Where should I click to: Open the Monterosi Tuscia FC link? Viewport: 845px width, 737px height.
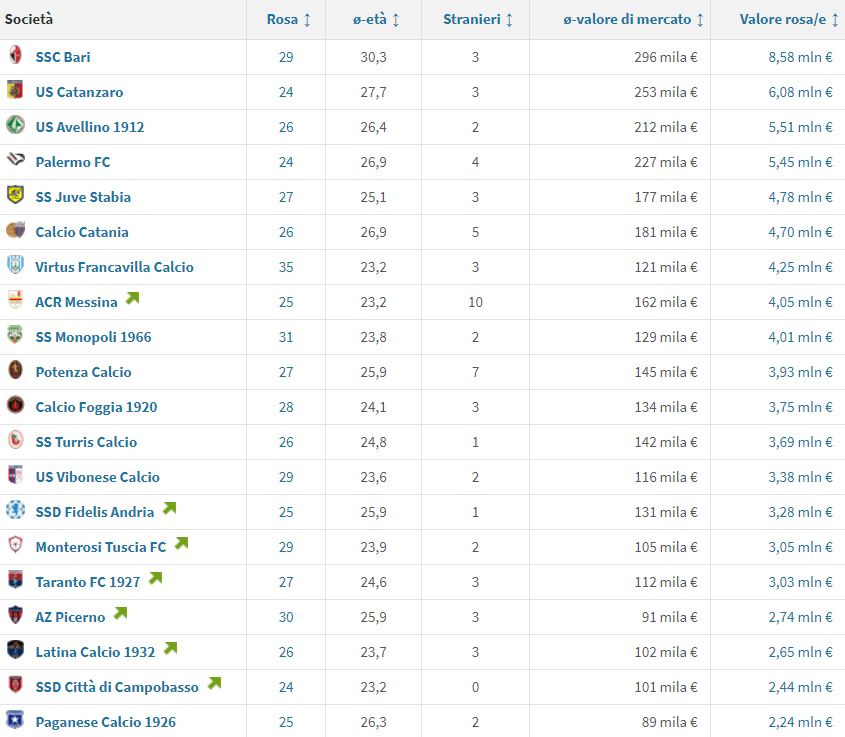tap(101, 547)
